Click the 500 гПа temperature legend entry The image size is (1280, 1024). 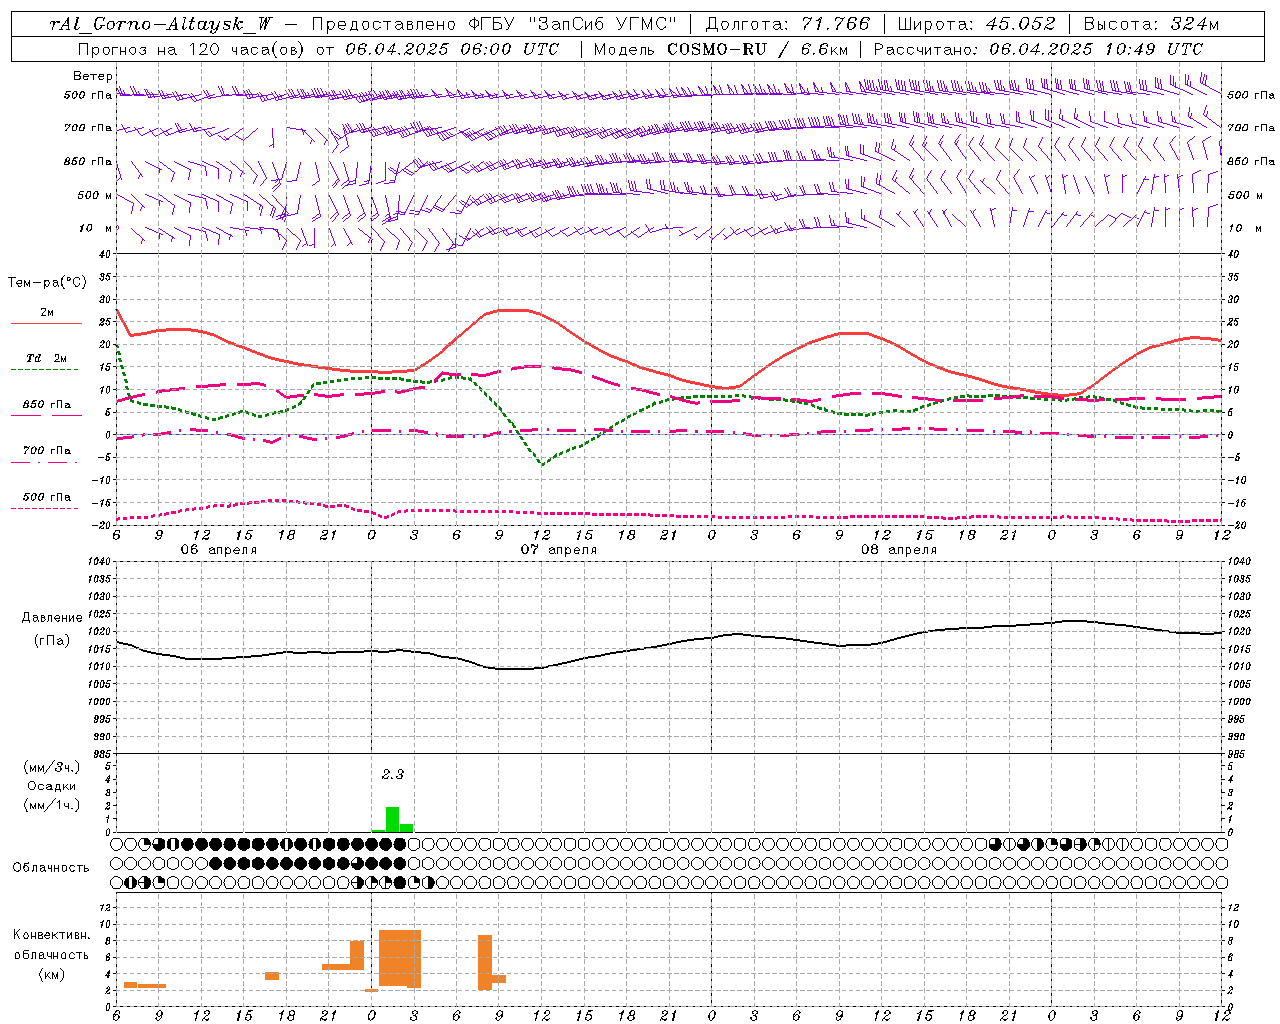click(x=47, y=497)
